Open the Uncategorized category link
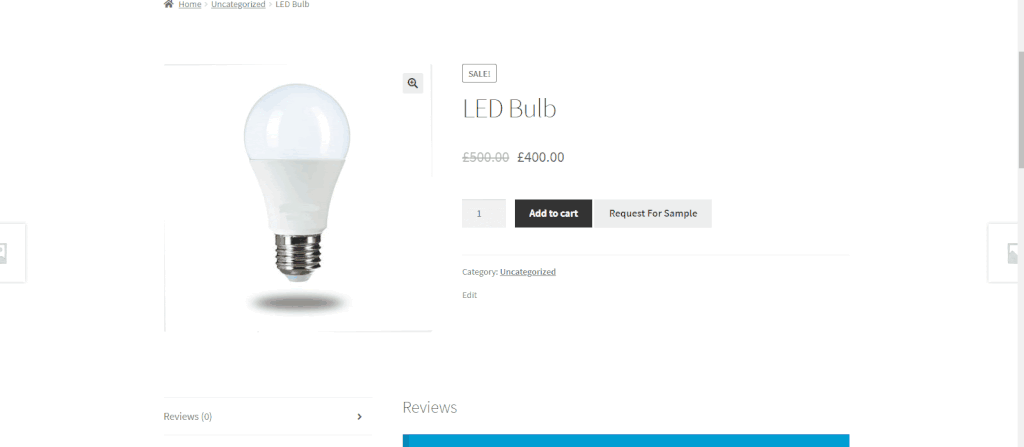This screenshot has width=1024, height=447. pyautogui.click(x=528, y=272)
